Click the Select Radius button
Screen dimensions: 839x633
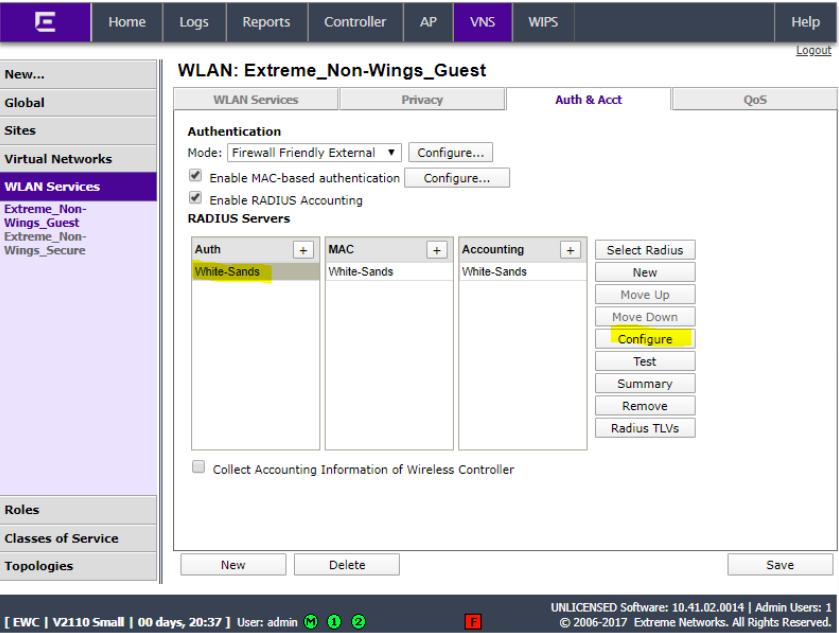coord(645,250)
